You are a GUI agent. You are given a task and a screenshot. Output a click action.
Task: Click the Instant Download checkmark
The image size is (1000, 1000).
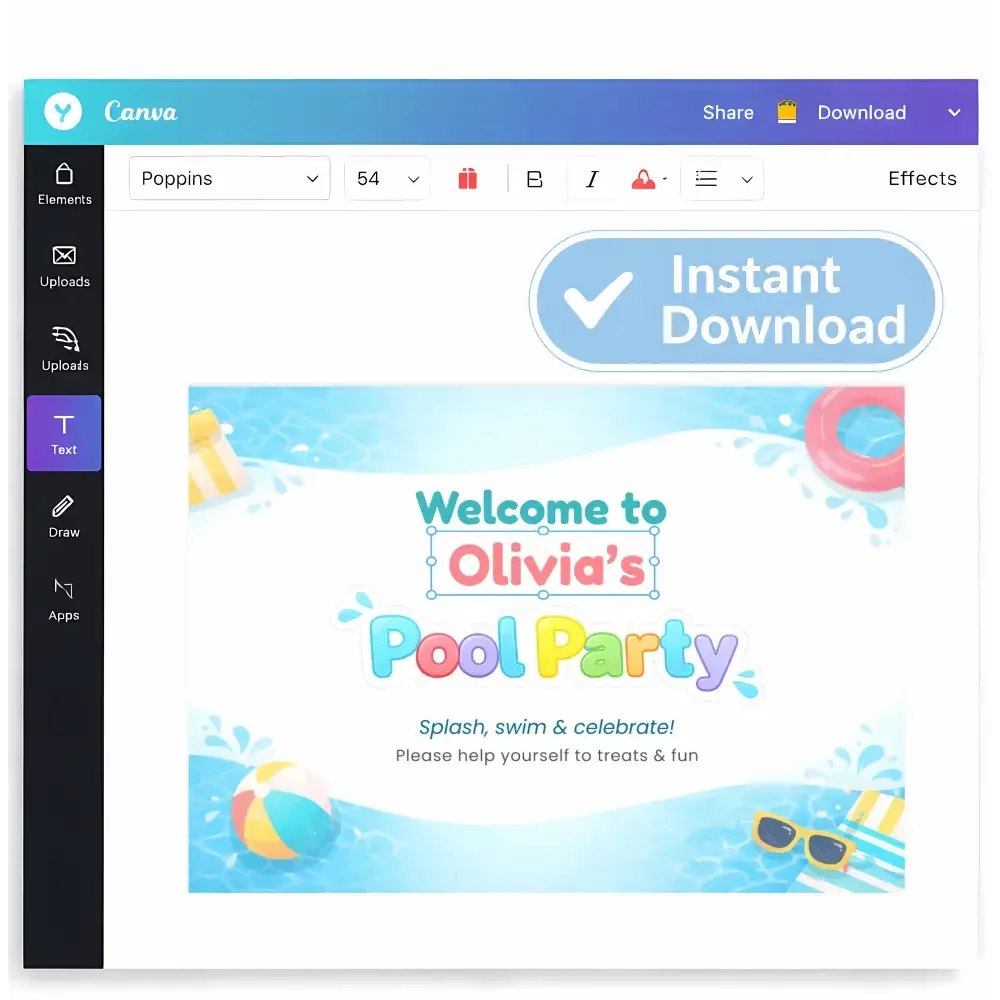[597, 300]
